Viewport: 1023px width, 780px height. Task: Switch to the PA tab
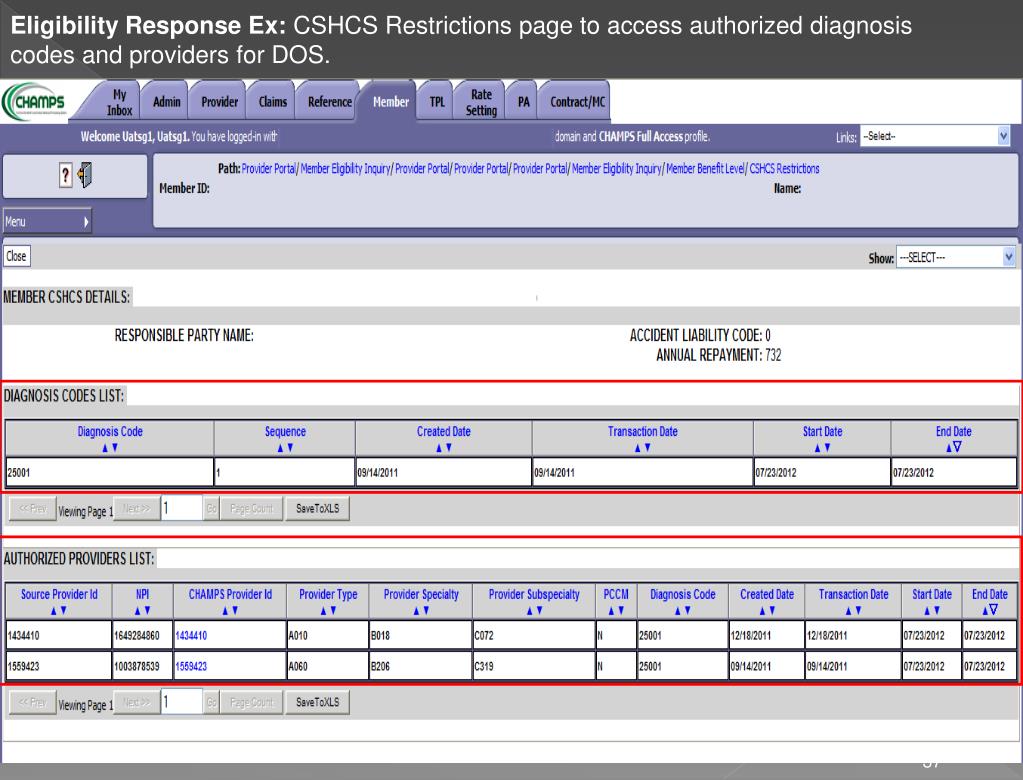(523, 102)
